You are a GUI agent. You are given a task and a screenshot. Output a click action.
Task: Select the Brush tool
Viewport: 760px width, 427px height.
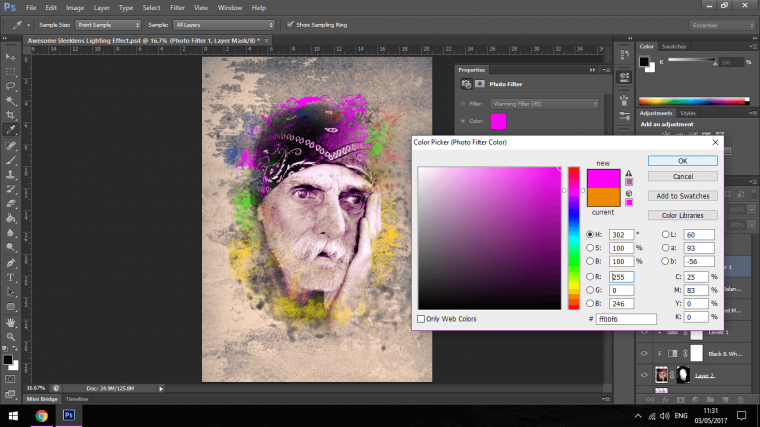[x=10, y=160]
